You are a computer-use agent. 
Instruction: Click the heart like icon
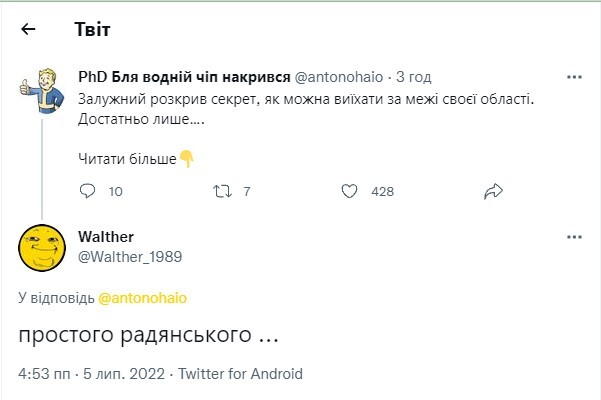(349, 191)
